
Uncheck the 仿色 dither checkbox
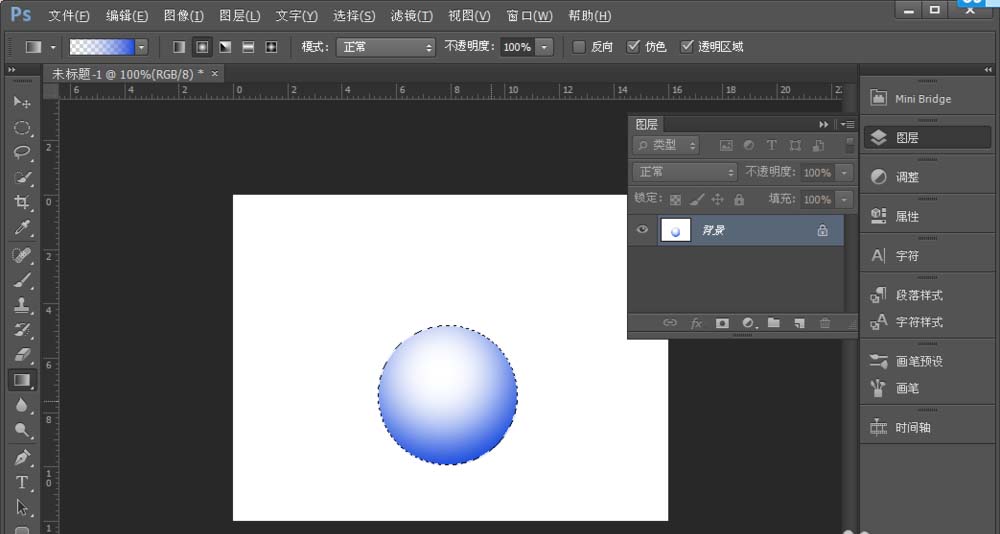click(633, 47)
